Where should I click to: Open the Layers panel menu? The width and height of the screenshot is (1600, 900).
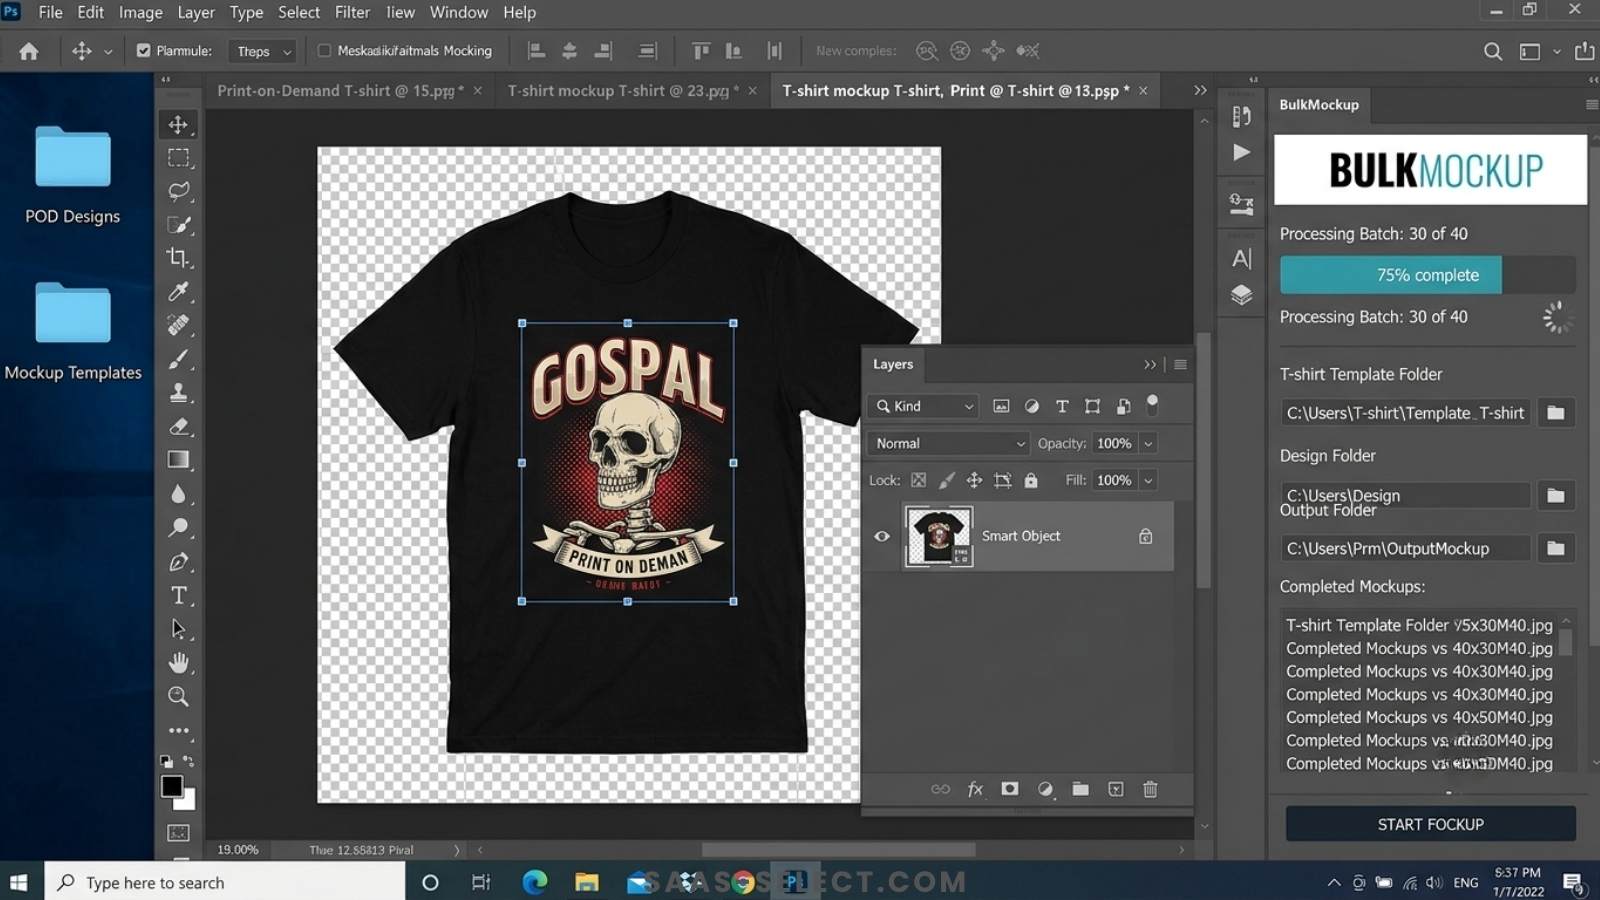1180,365
